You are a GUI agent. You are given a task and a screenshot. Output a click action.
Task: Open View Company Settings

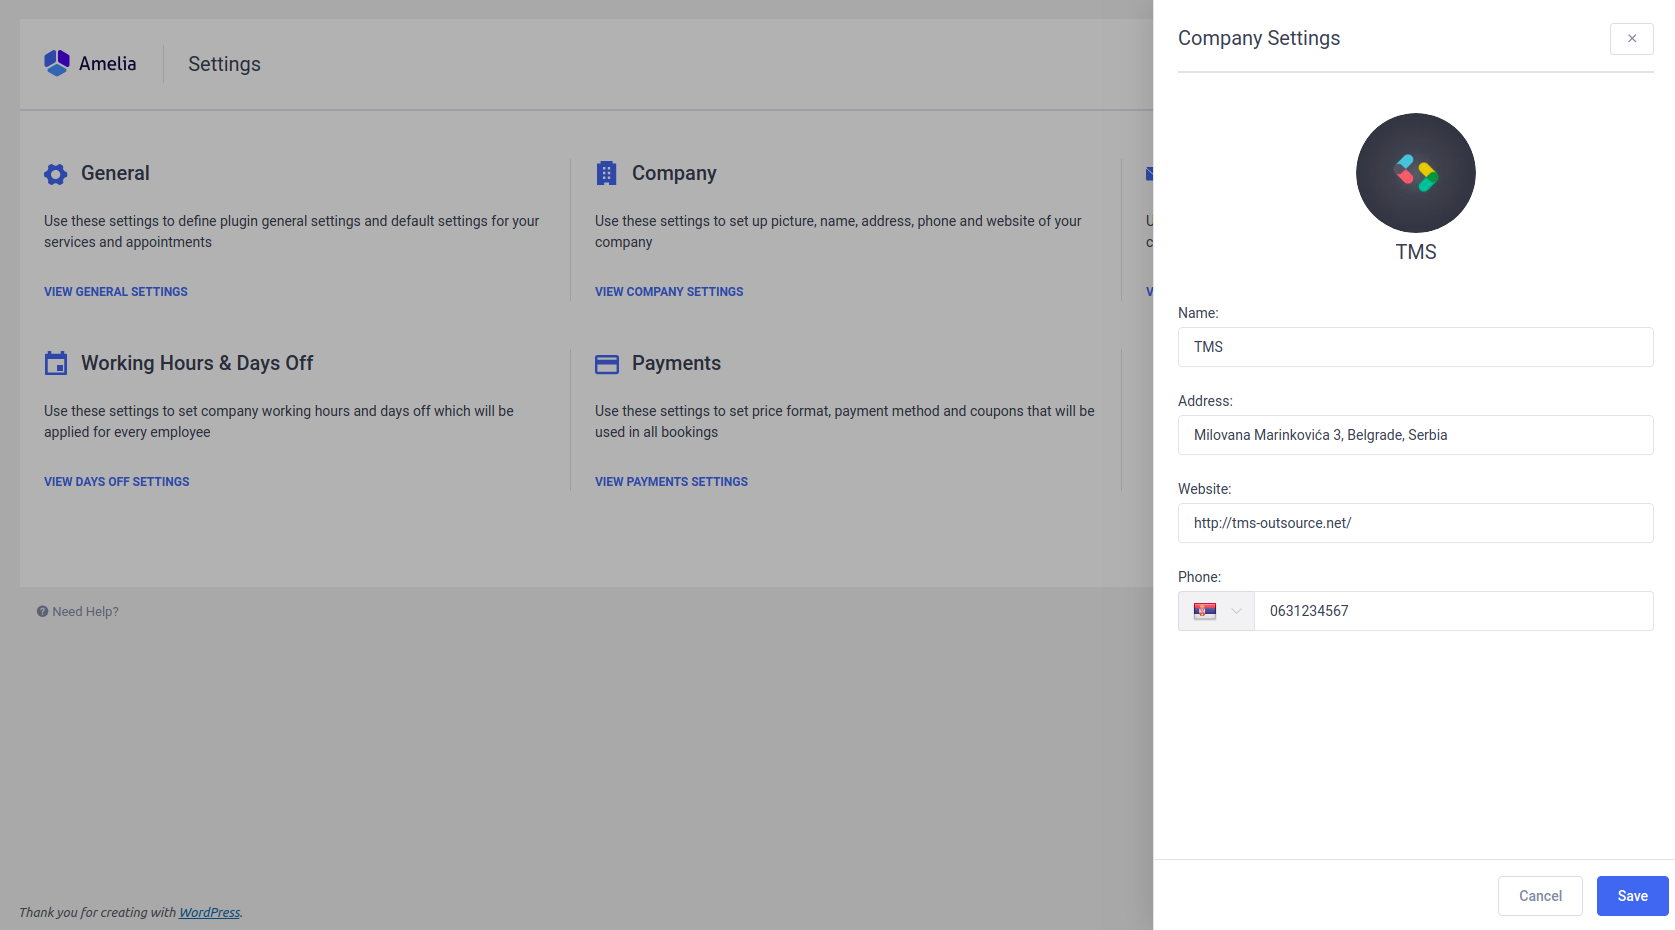coord(668,291)
